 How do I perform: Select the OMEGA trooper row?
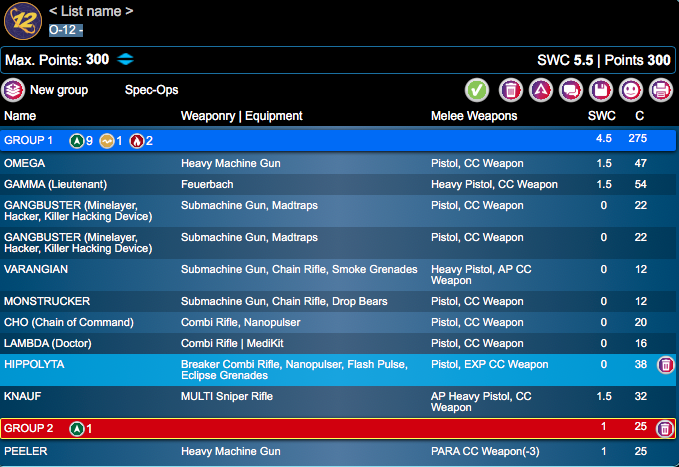click(x=338, y=163)
